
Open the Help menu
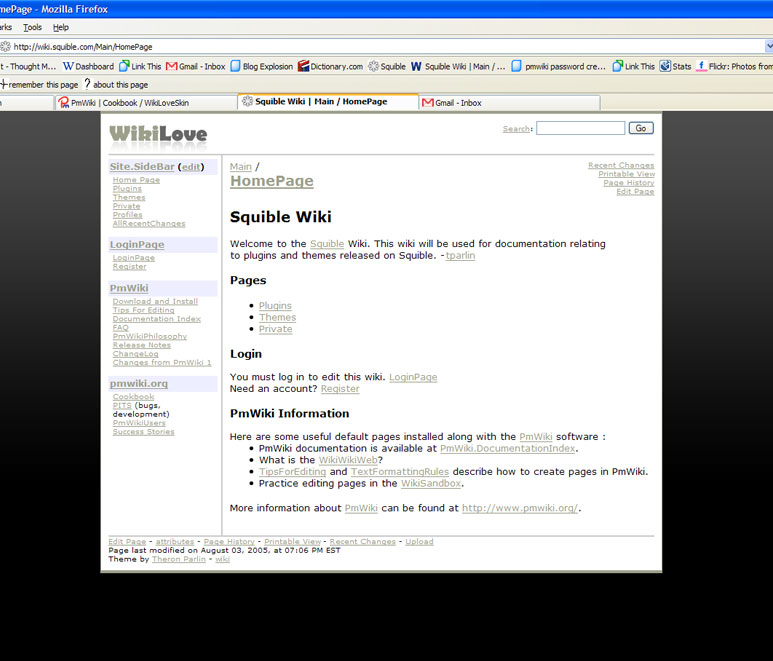61,27
